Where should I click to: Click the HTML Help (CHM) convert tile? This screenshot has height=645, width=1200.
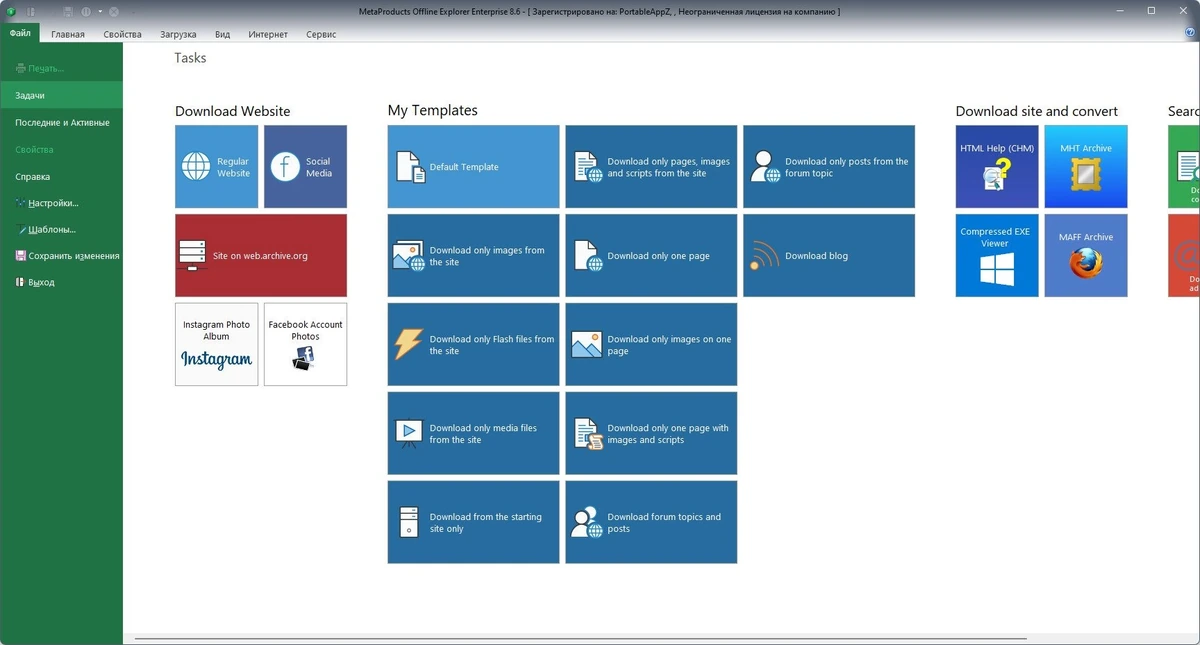coord(997,167)
